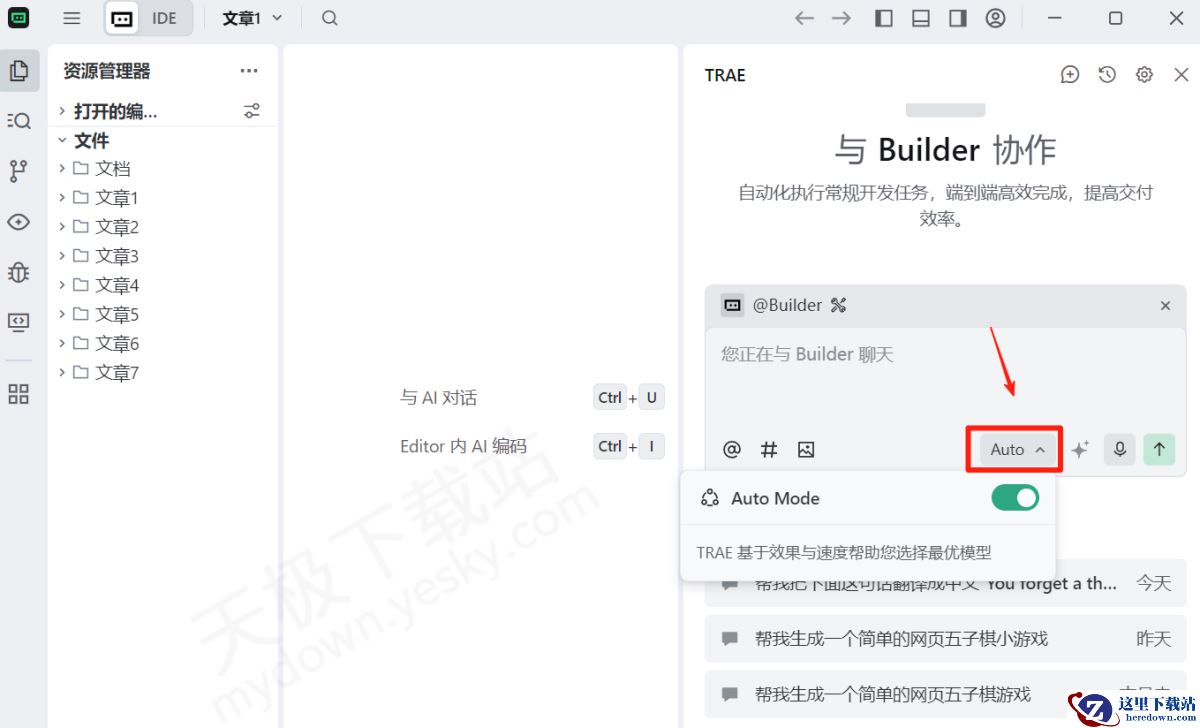Open explorer more actions ellipsis
Screen dimensions: 1200x728
pos(249,71)
